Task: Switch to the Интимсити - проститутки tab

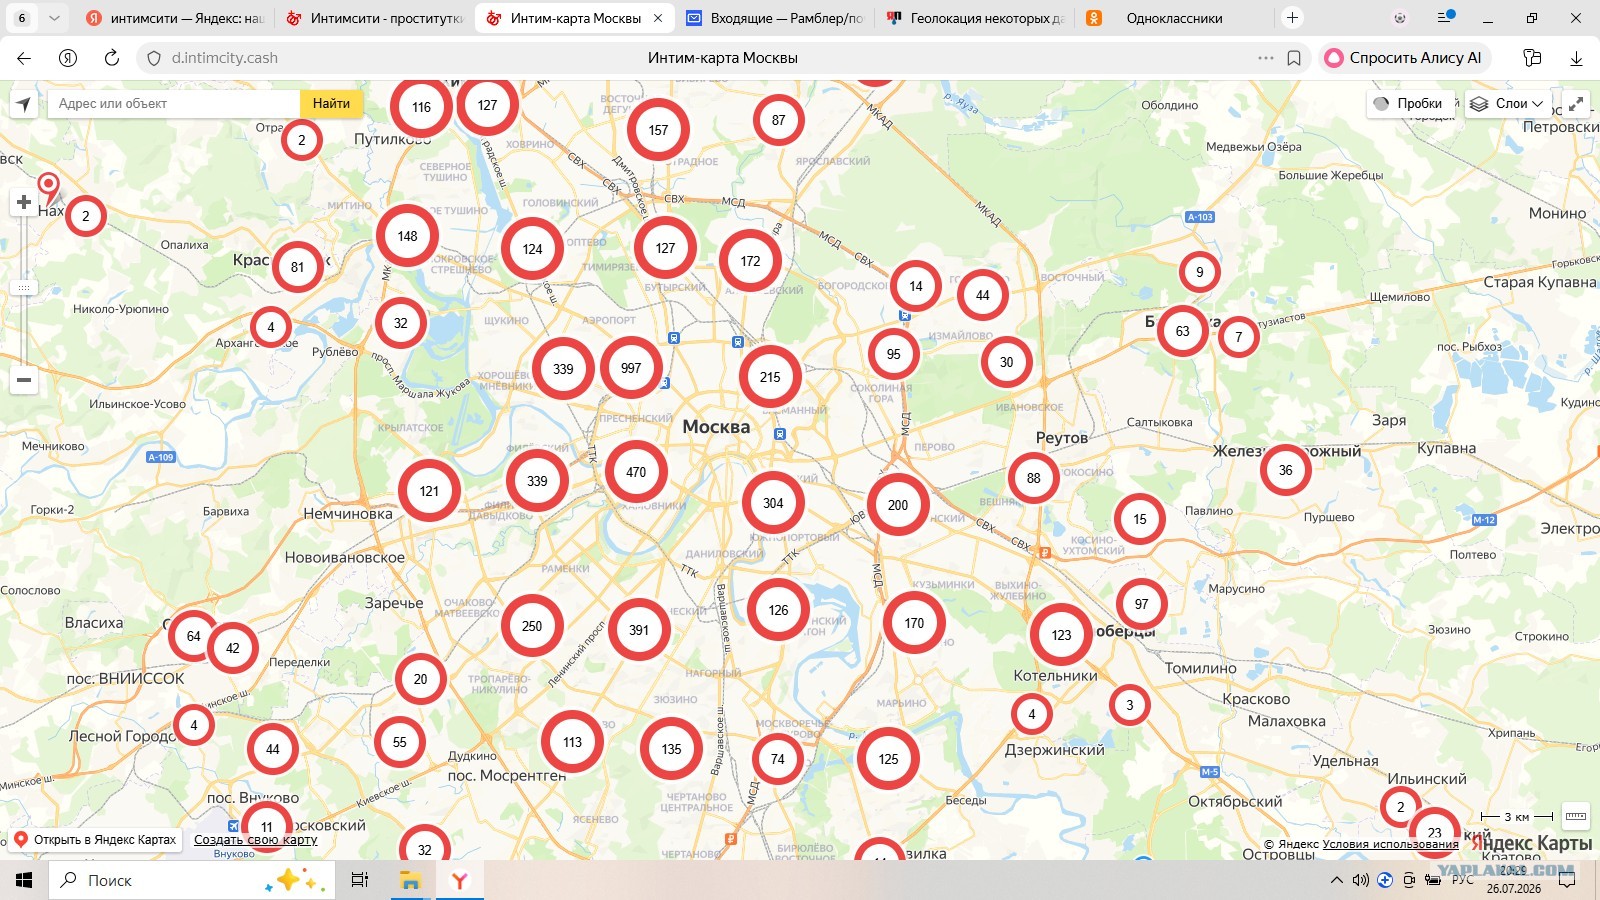Action: coord(375,18)
